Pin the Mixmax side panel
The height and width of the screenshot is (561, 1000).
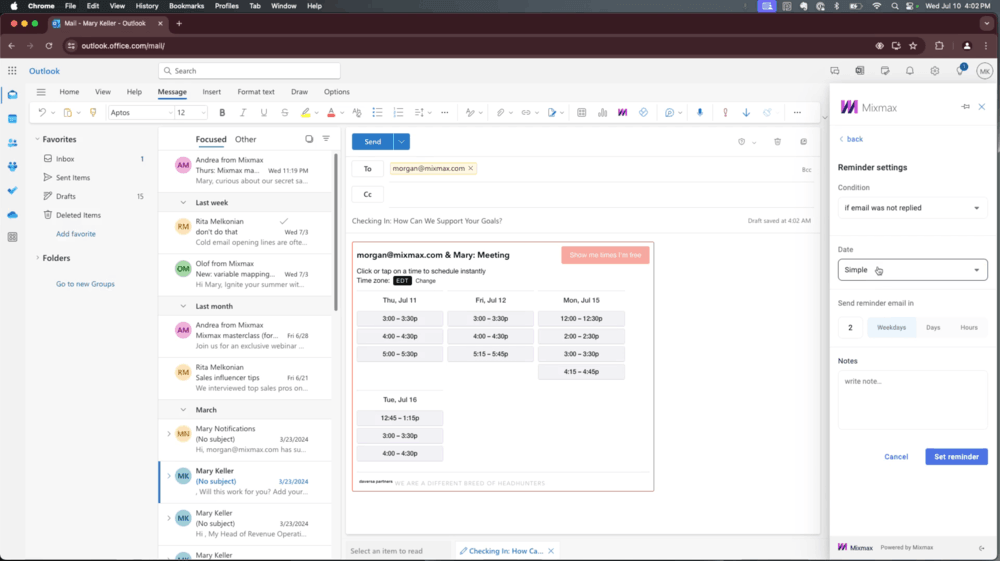(965, 107)
